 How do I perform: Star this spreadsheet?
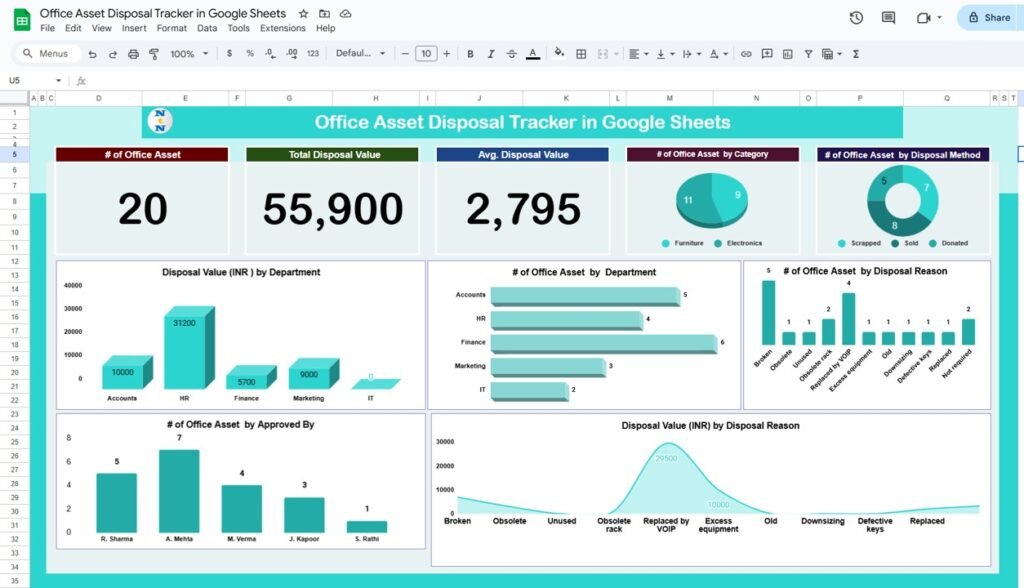304,14
